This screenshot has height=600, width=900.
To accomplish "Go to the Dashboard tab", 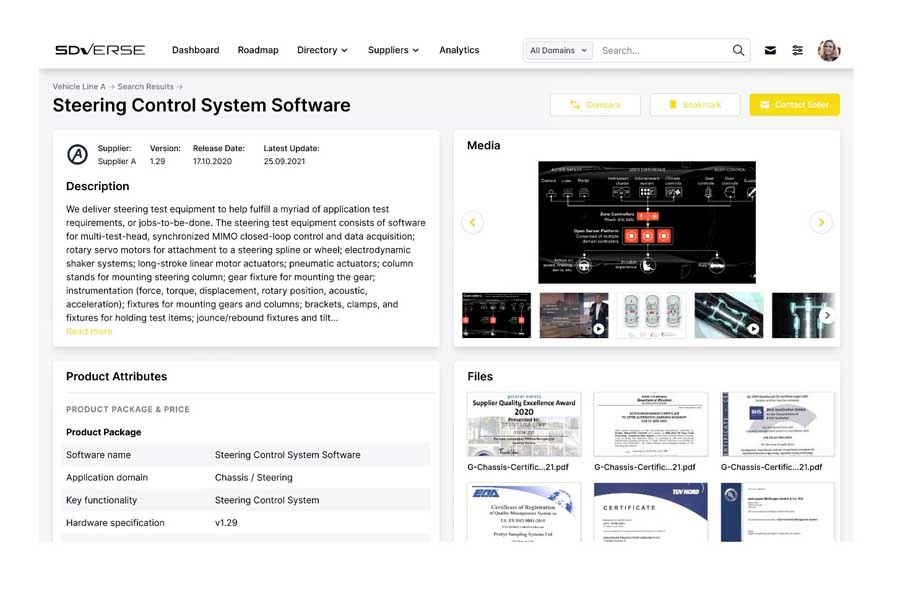I will pos(195,50).
